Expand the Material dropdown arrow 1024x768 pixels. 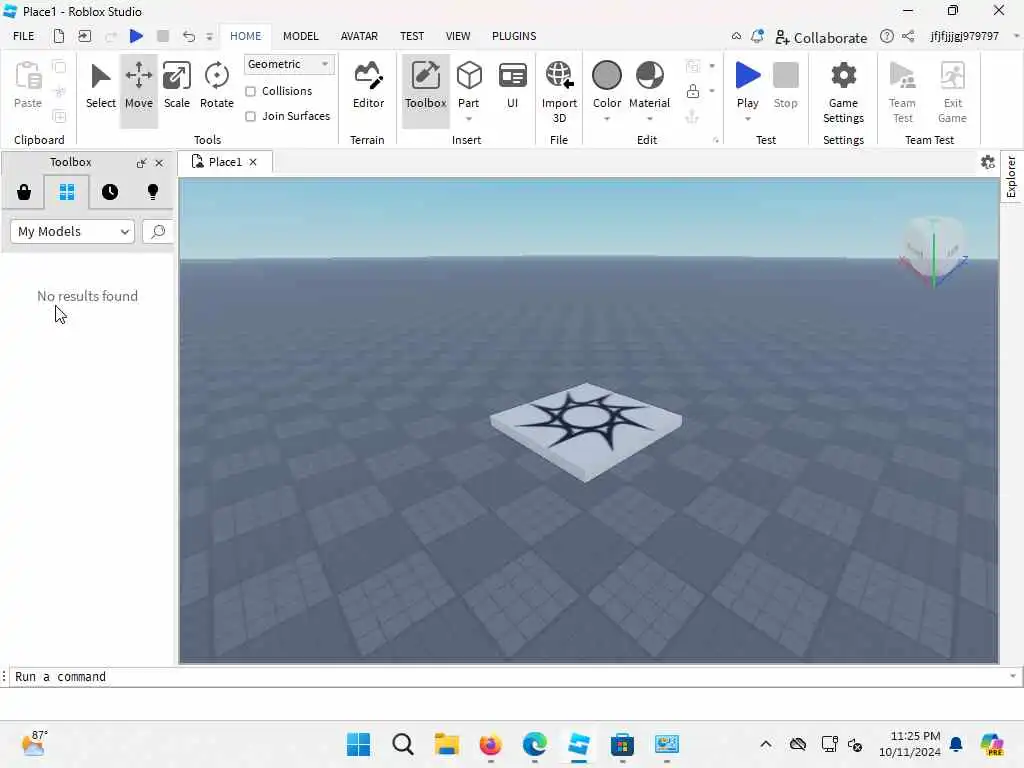pyautogui.click(x=649, y=119)
